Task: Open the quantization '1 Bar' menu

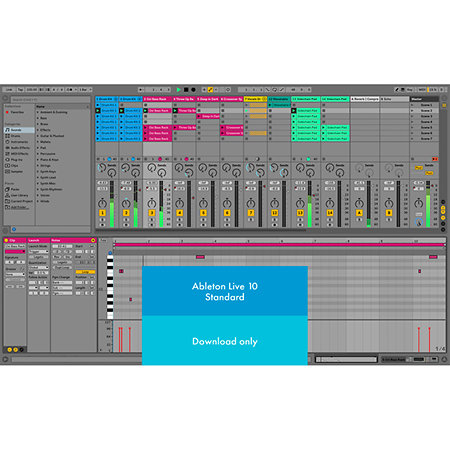Action: tap(85, 90)
